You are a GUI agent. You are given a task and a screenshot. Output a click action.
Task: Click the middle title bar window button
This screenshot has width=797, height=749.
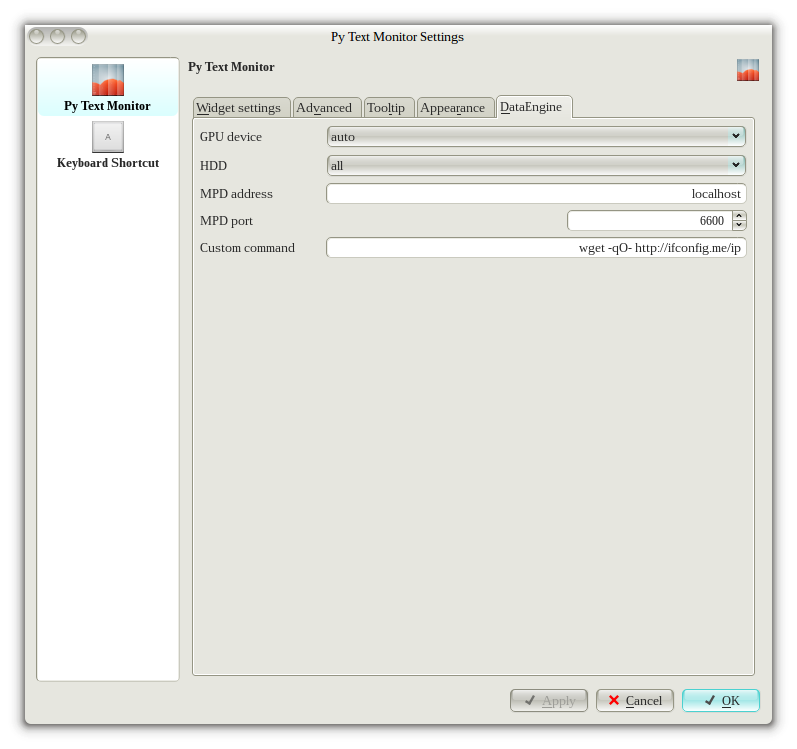point(58,36)
